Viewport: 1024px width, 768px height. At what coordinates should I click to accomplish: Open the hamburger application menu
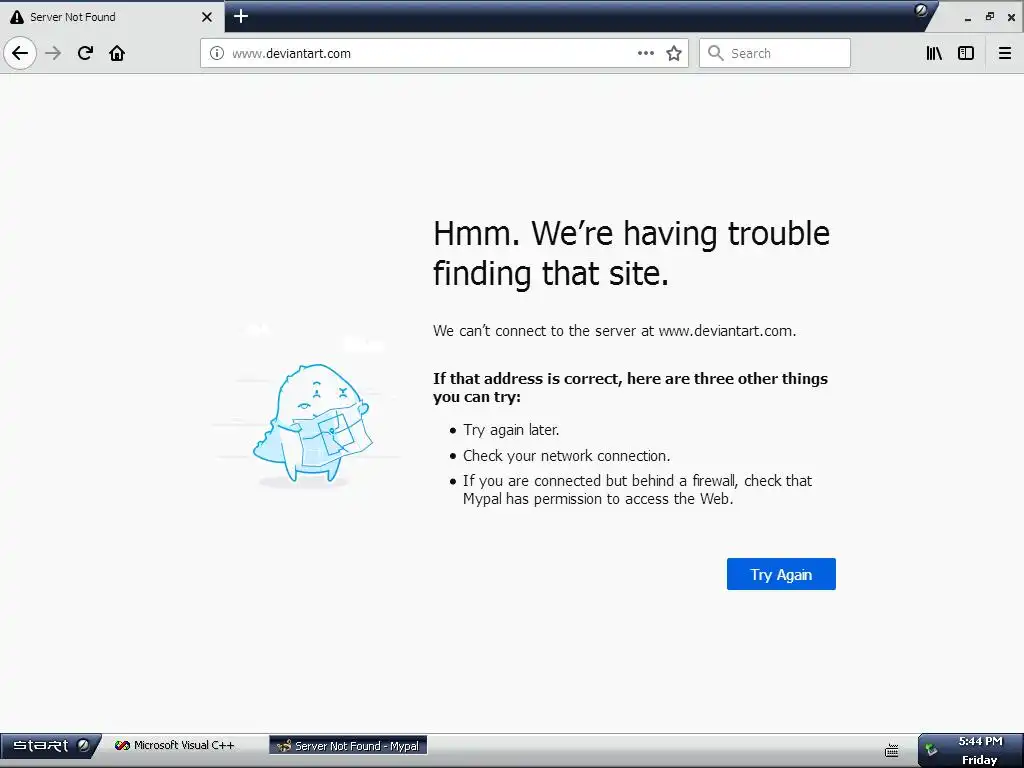(1005, 53)
